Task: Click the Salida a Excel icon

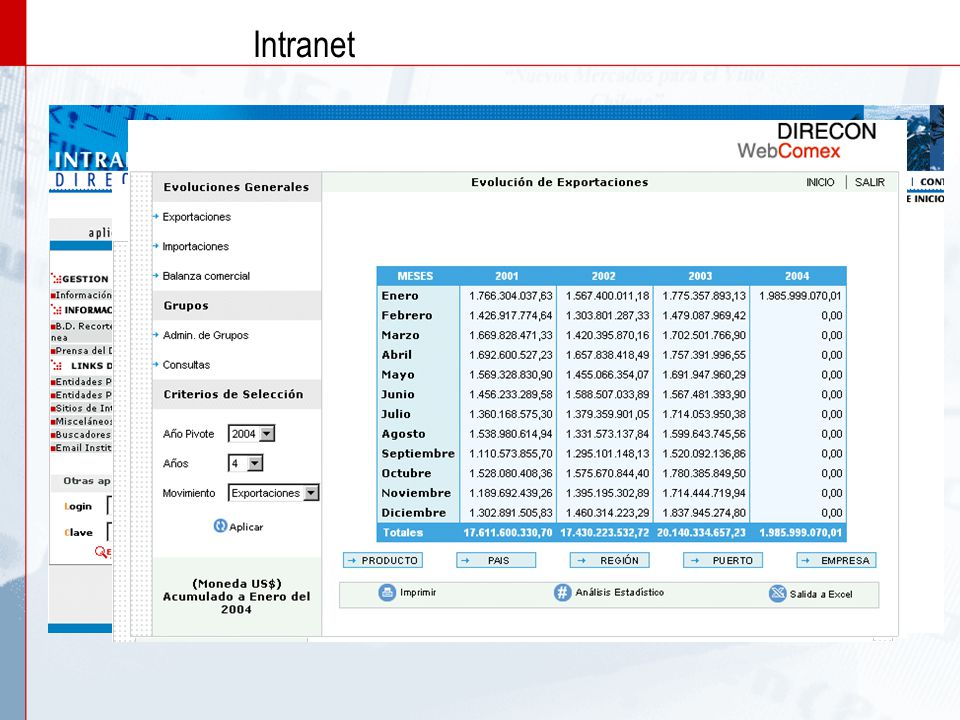Action: coord(778,593)
